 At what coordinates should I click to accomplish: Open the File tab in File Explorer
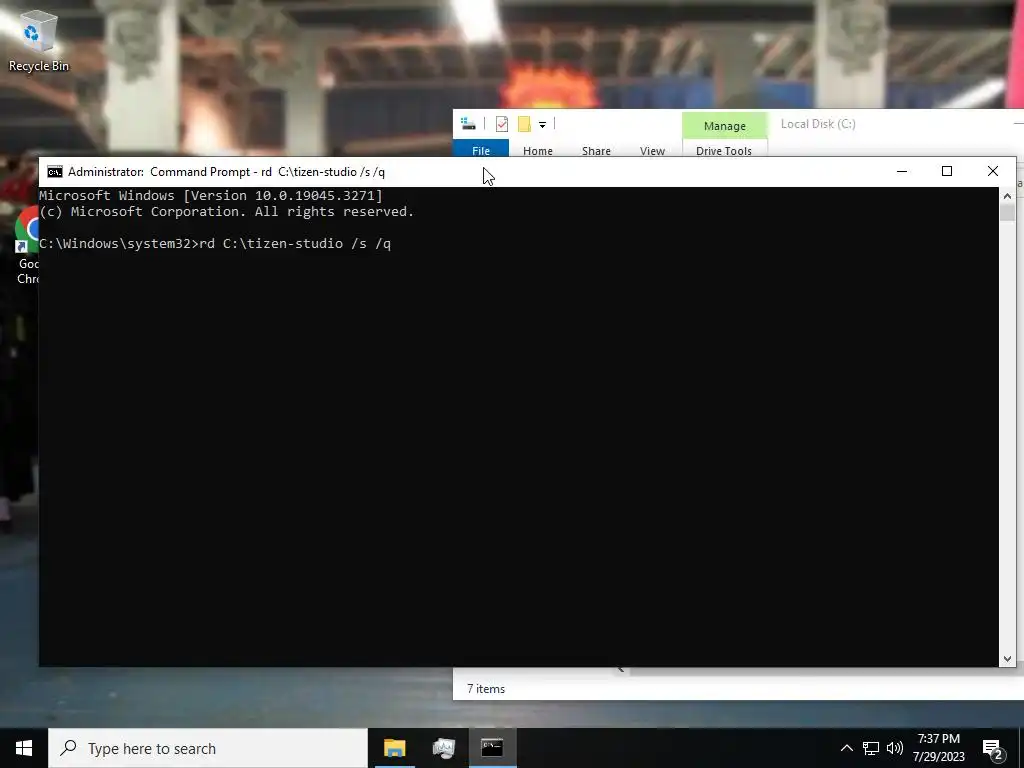(481, 150)
